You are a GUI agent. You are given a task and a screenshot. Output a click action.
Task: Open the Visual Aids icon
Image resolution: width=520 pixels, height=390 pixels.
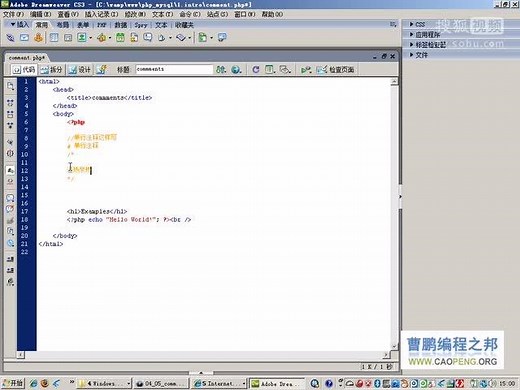pos(285,70)
